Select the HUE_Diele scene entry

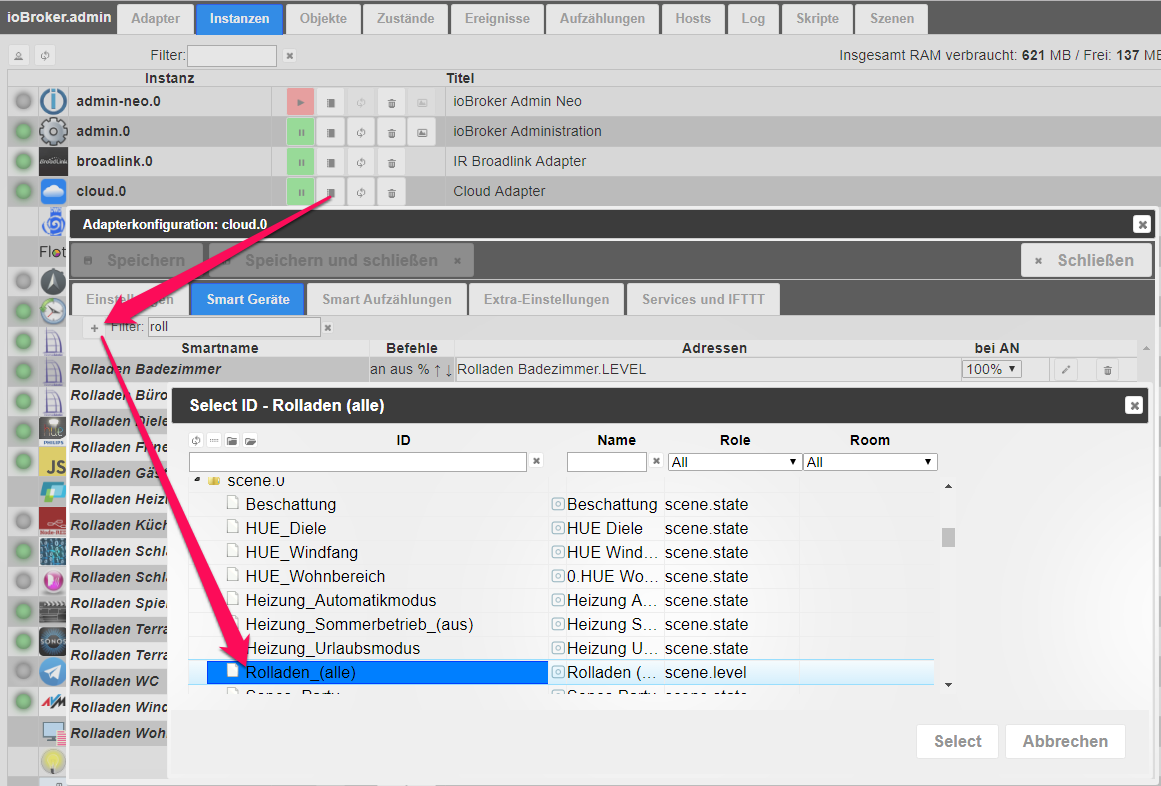(286, 528)
